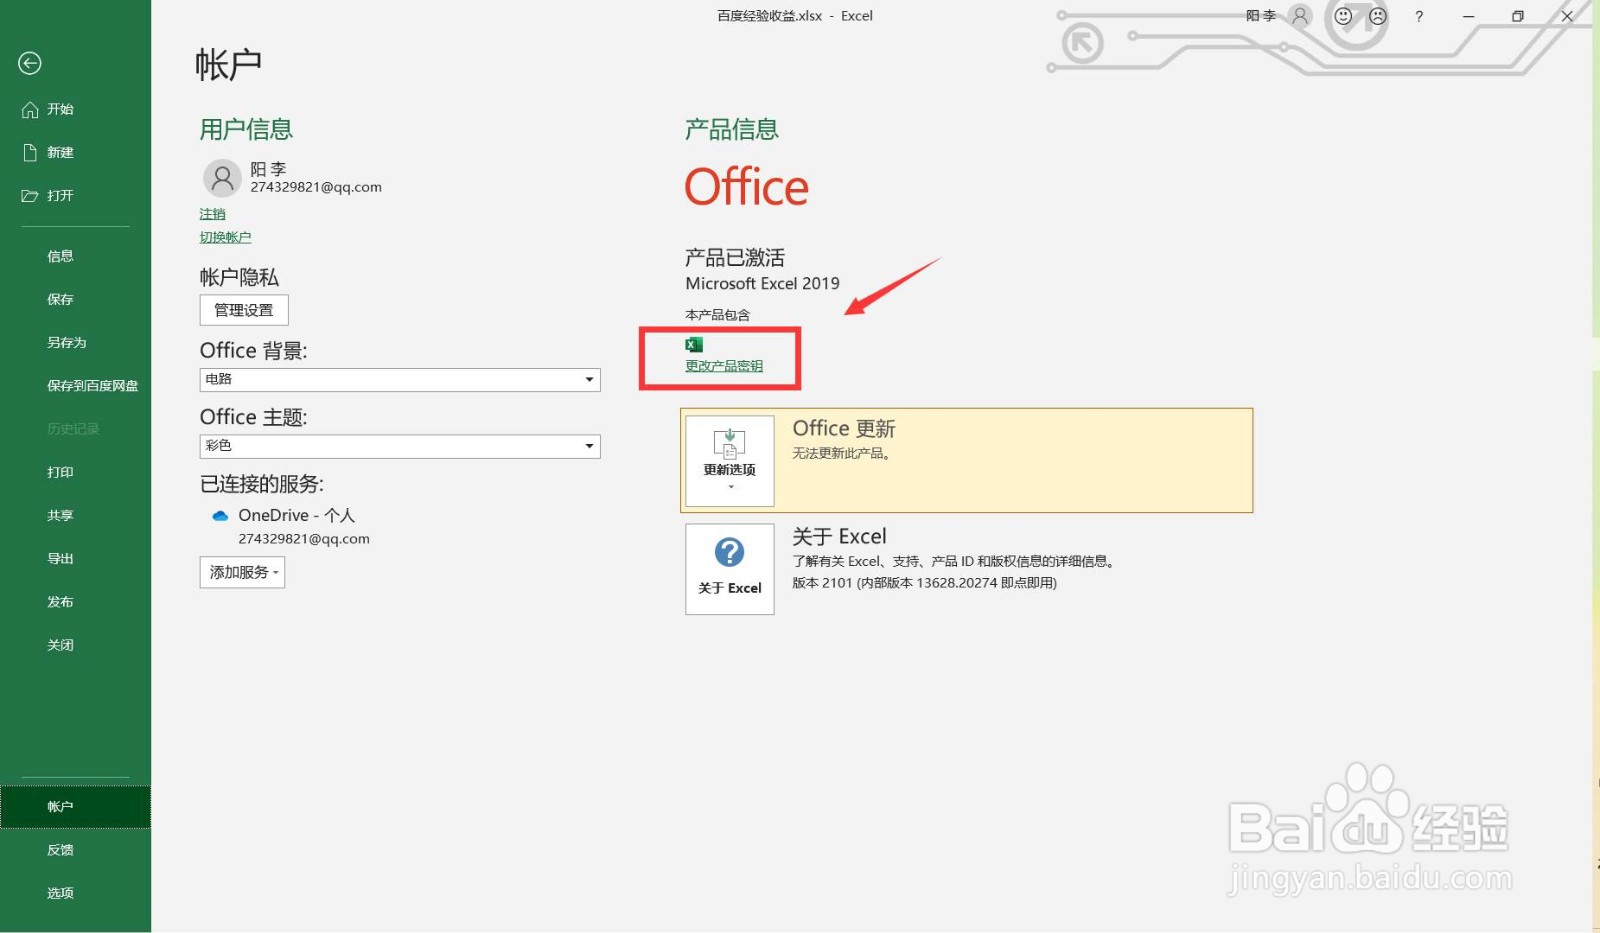Expand the 添加服务 dropdown button
This screenshot has height=933, width=1600.
click(242, 572)
